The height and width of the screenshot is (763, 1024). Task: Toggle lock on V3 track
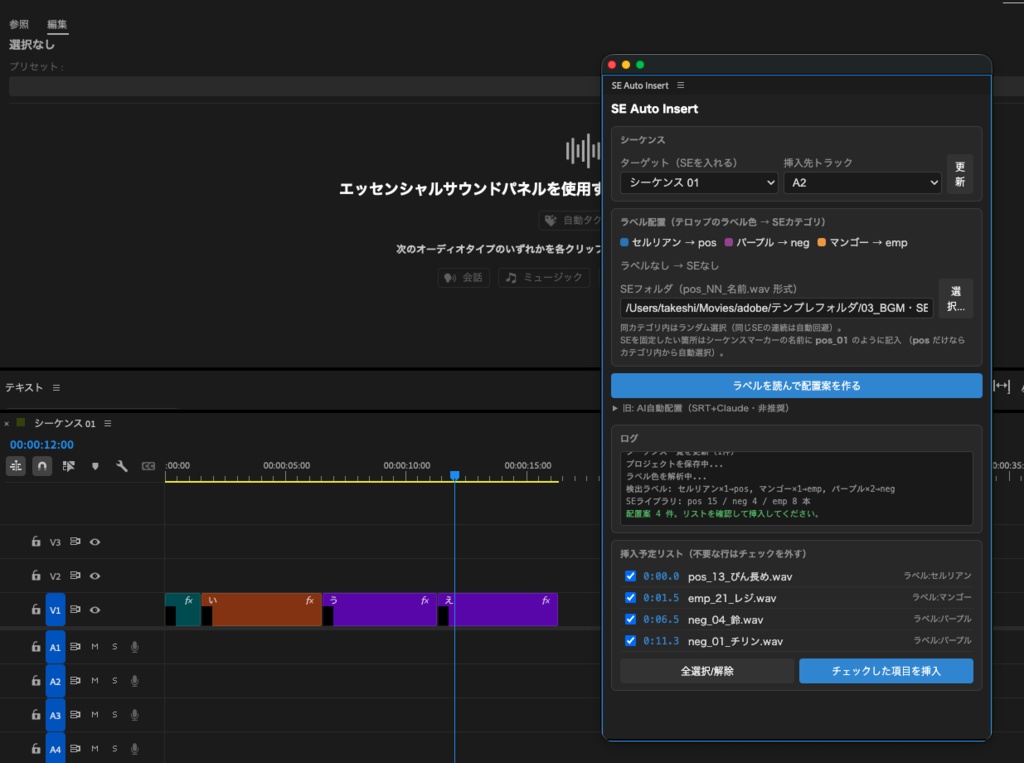coord(36,542)
